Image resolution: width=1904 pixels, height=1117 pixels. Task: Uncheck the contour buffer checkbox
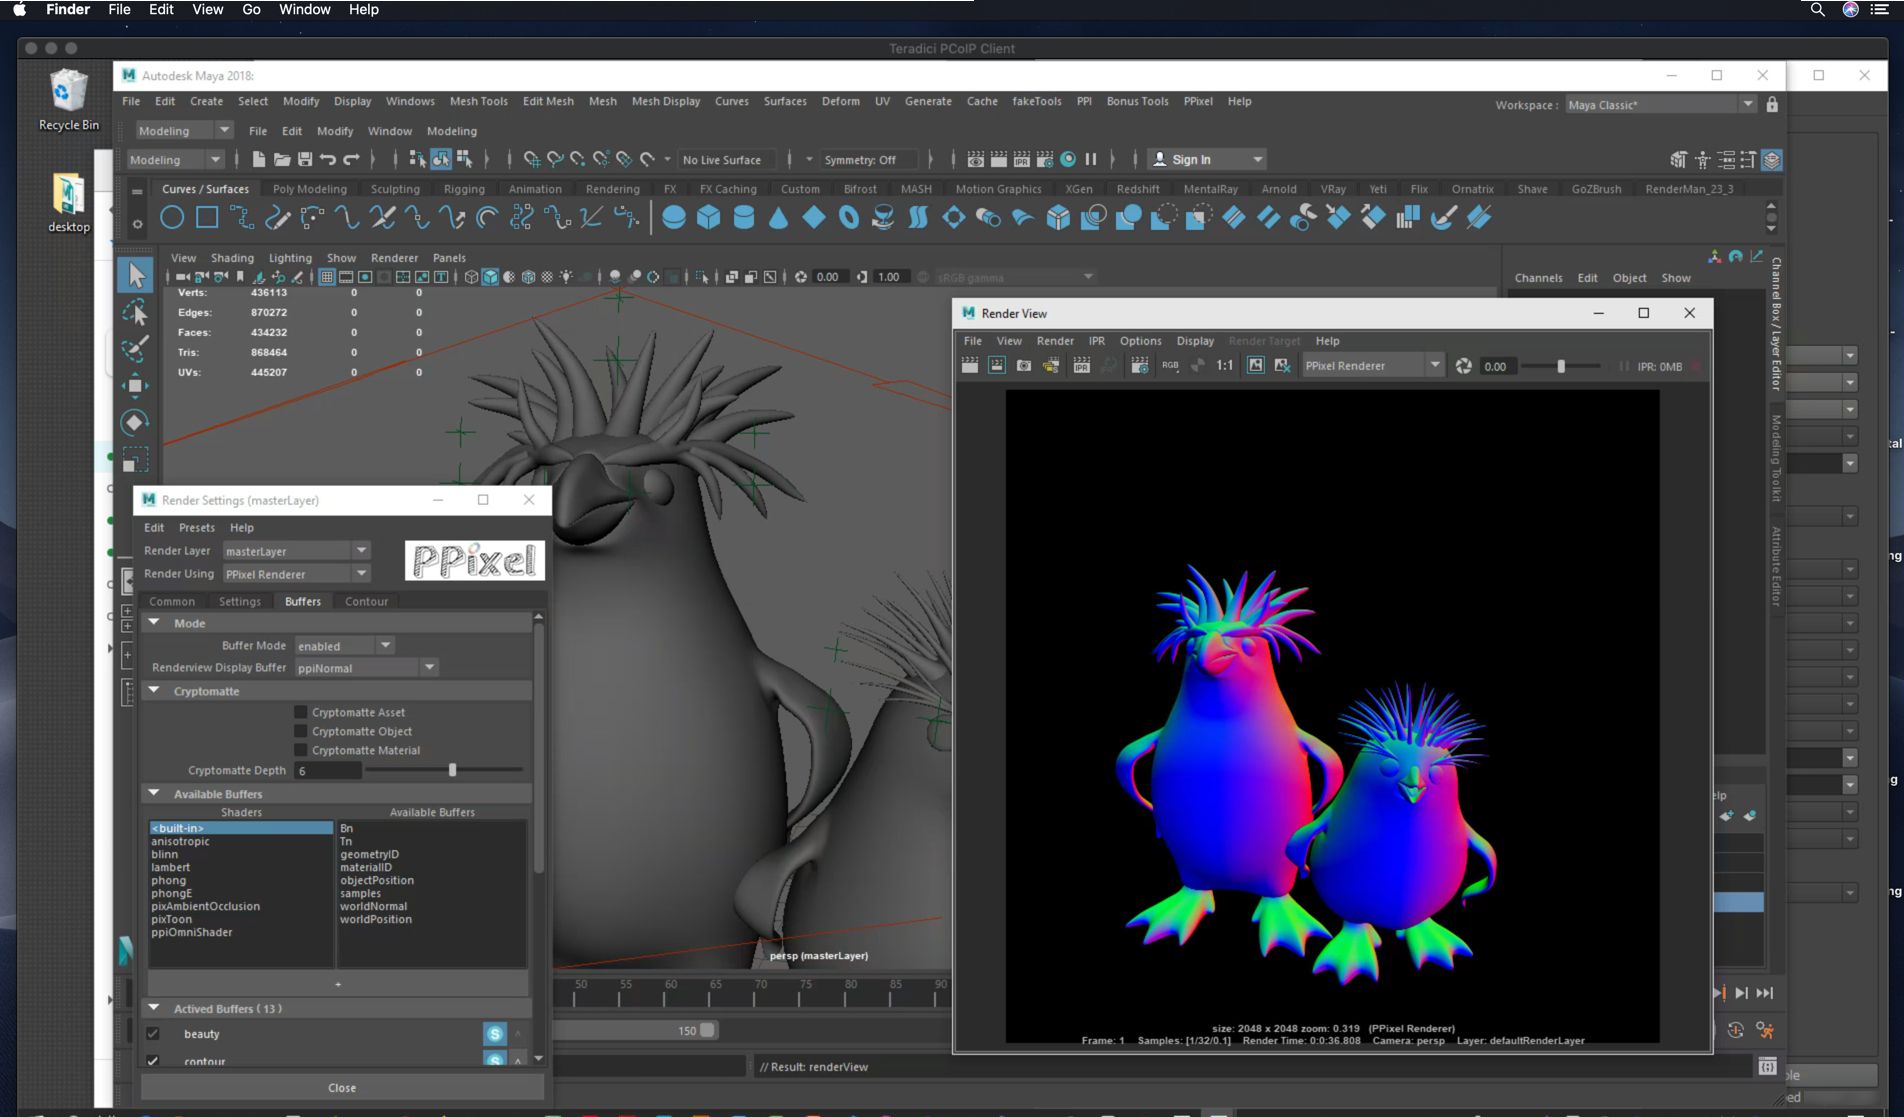point(153,1060)
